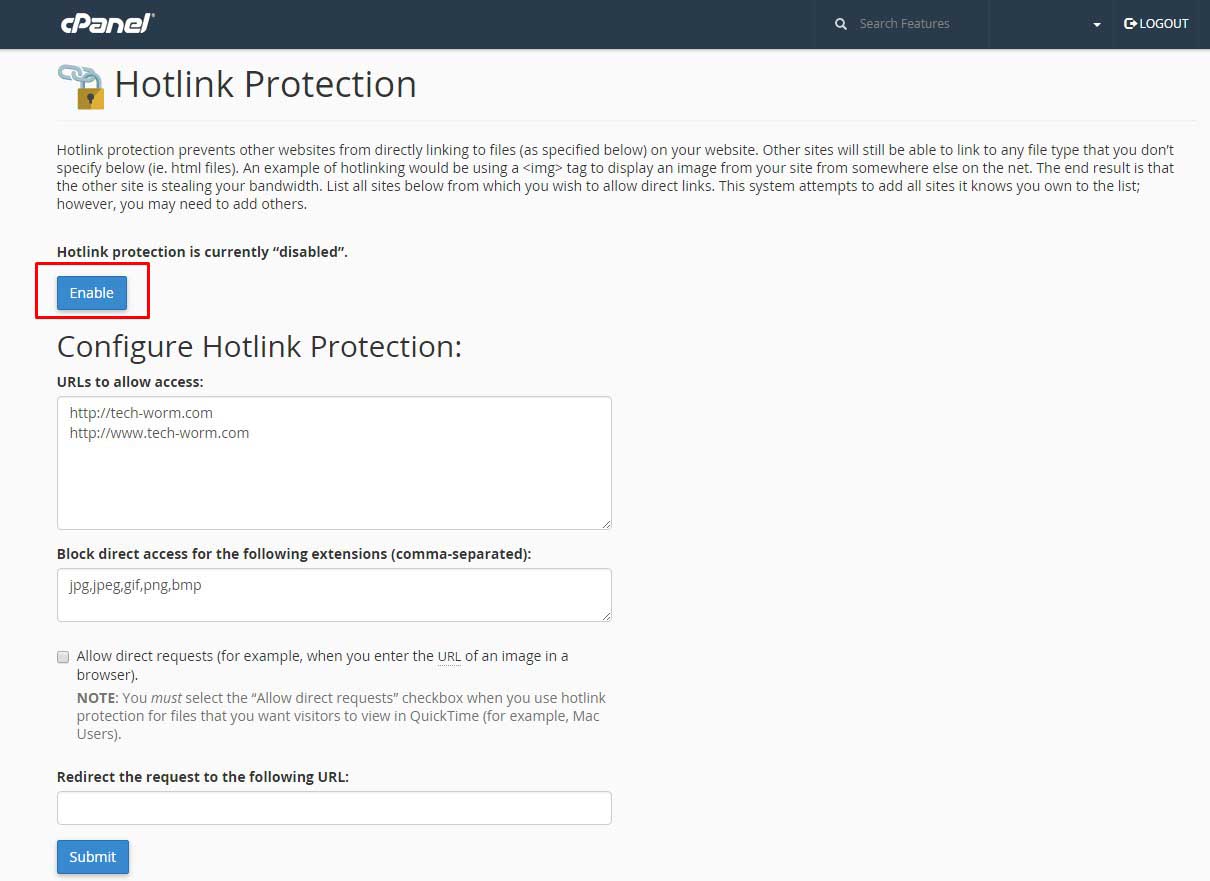This screenshot has height=881, width=1210.
Task: Grab the resize handle of extensions textarea
Action: [x=606, y=616]
